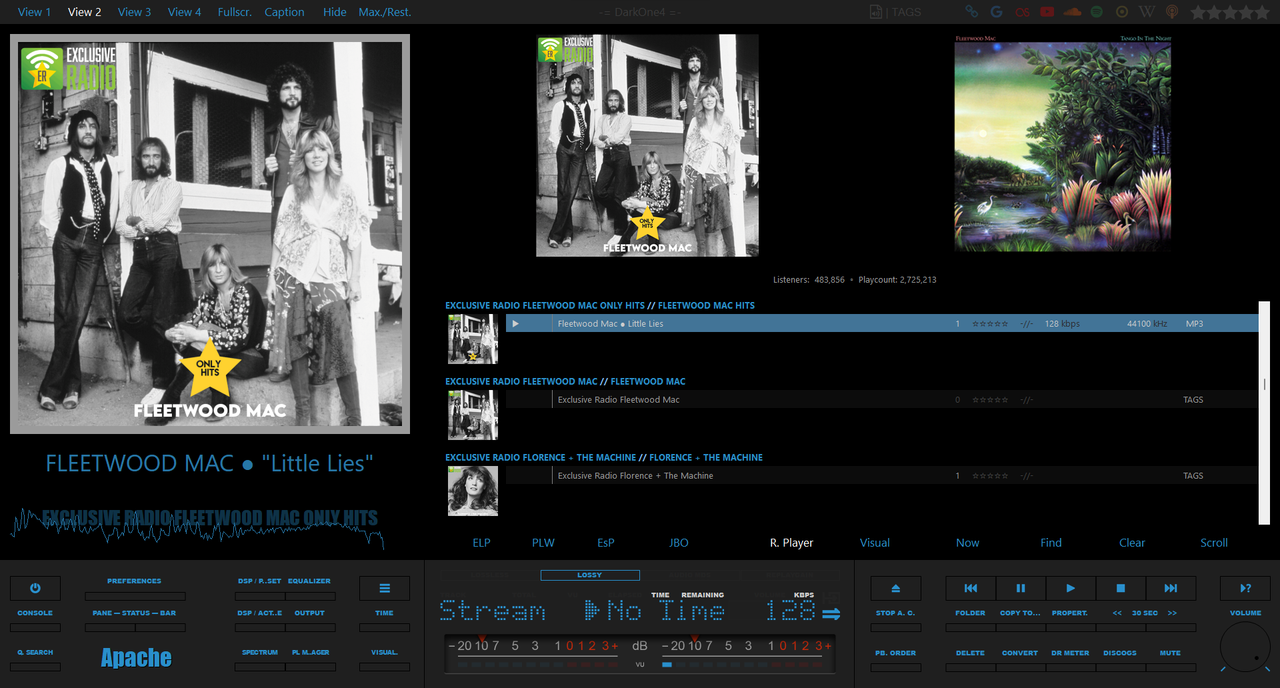Image resolution: width=1280 pixels, height=688 pixels.
Task: Pause the playback
Action: click(x=1020, y=588)
